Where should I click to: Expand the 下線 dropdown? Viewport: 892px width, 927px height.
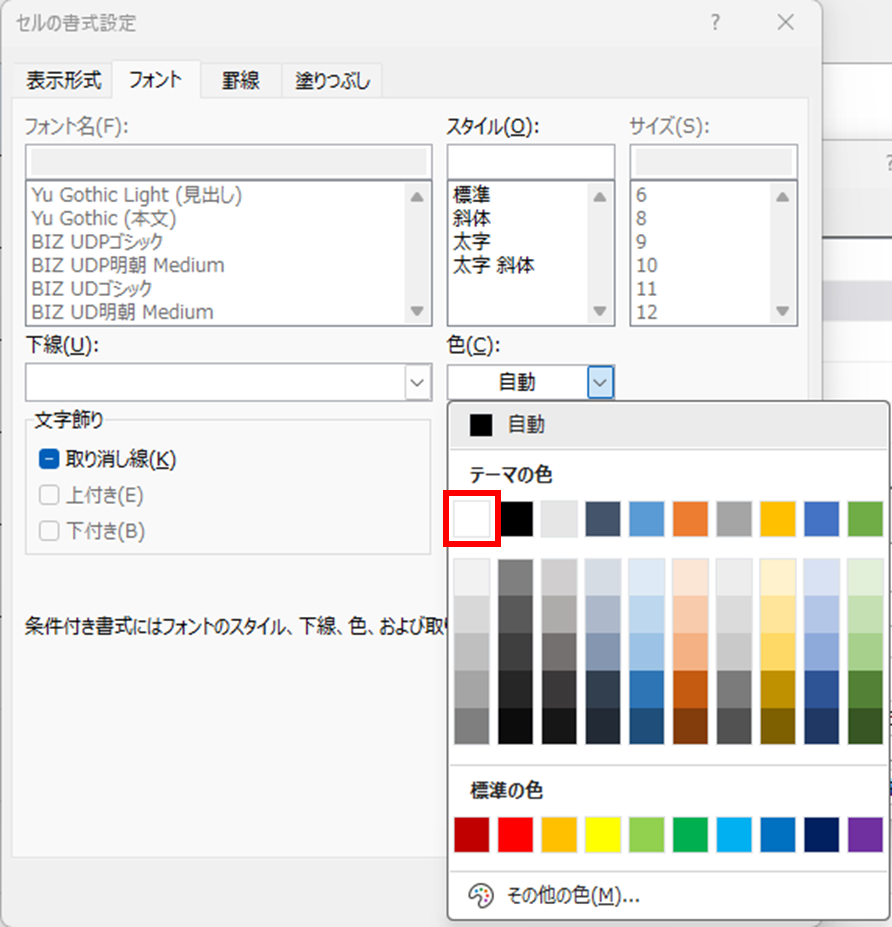point(417,383)
